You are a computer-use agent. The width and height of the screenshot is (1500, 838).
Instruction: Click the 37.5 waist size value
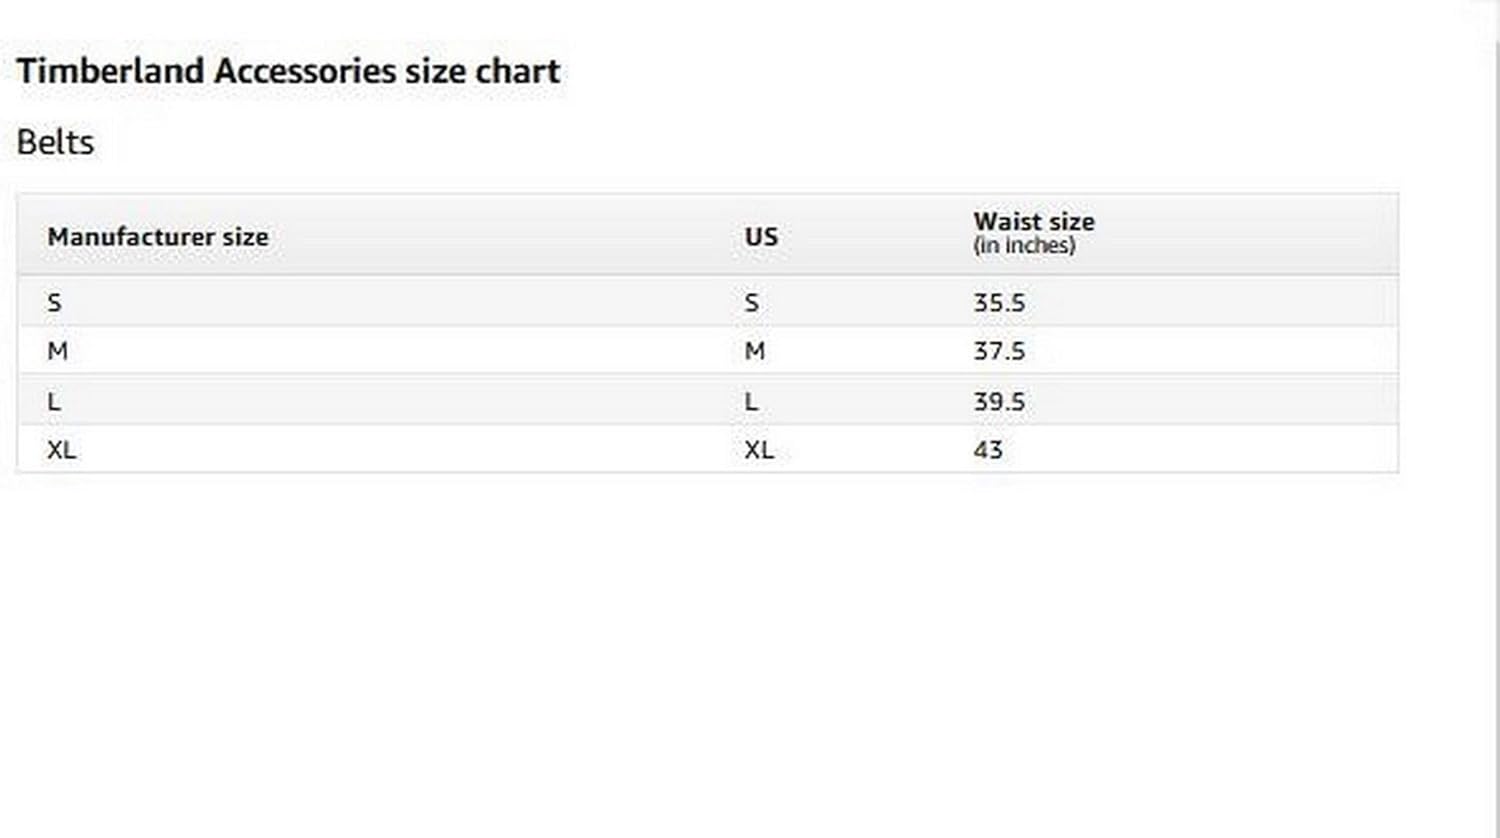point(999,351)
